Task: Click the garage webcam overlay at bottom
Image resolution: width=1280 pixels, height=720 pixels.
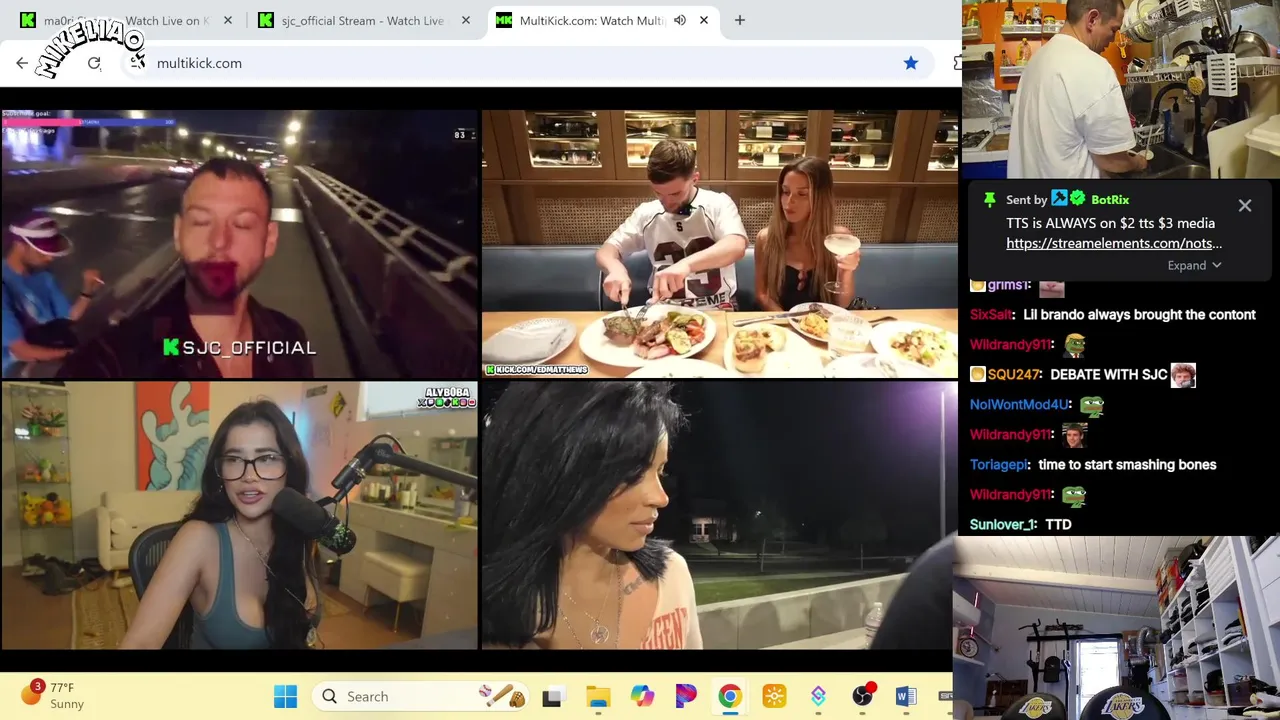Action: pyautogui.click(x=1116, y=628)
